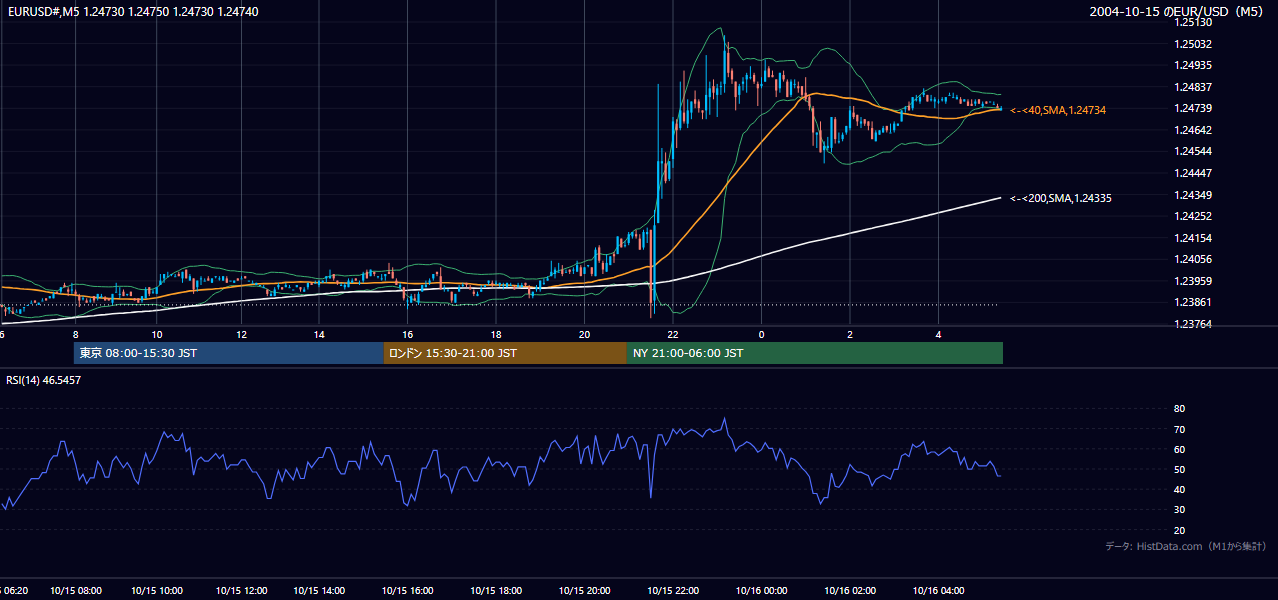
Task: Click hour label 16 under the price chart
Action: (408, 334)
